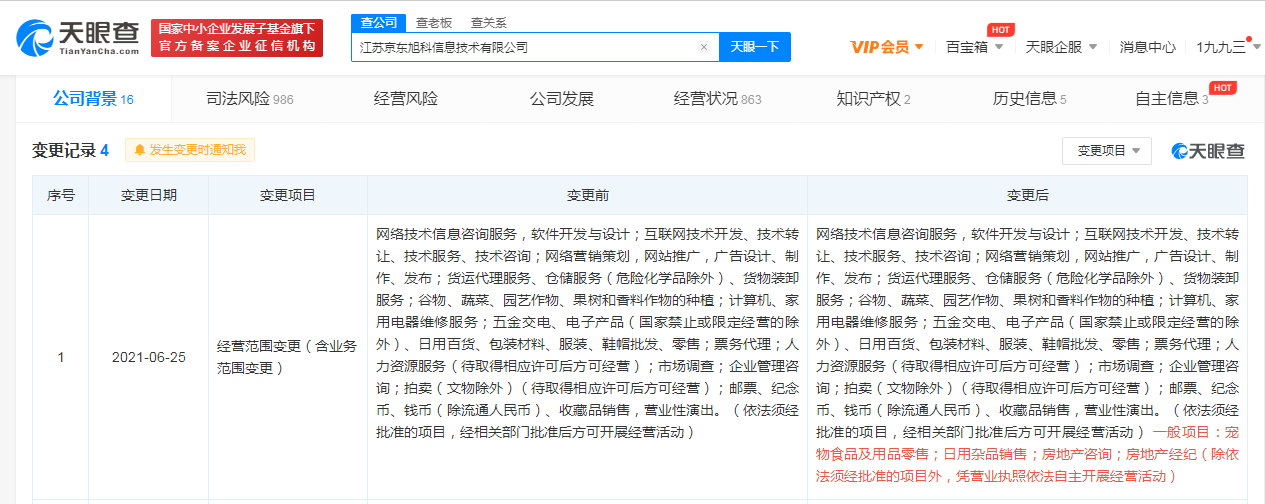Switch to the 公司发展 tab
This screenshot has width=1265, height=504.
click(x=561, y=98)
